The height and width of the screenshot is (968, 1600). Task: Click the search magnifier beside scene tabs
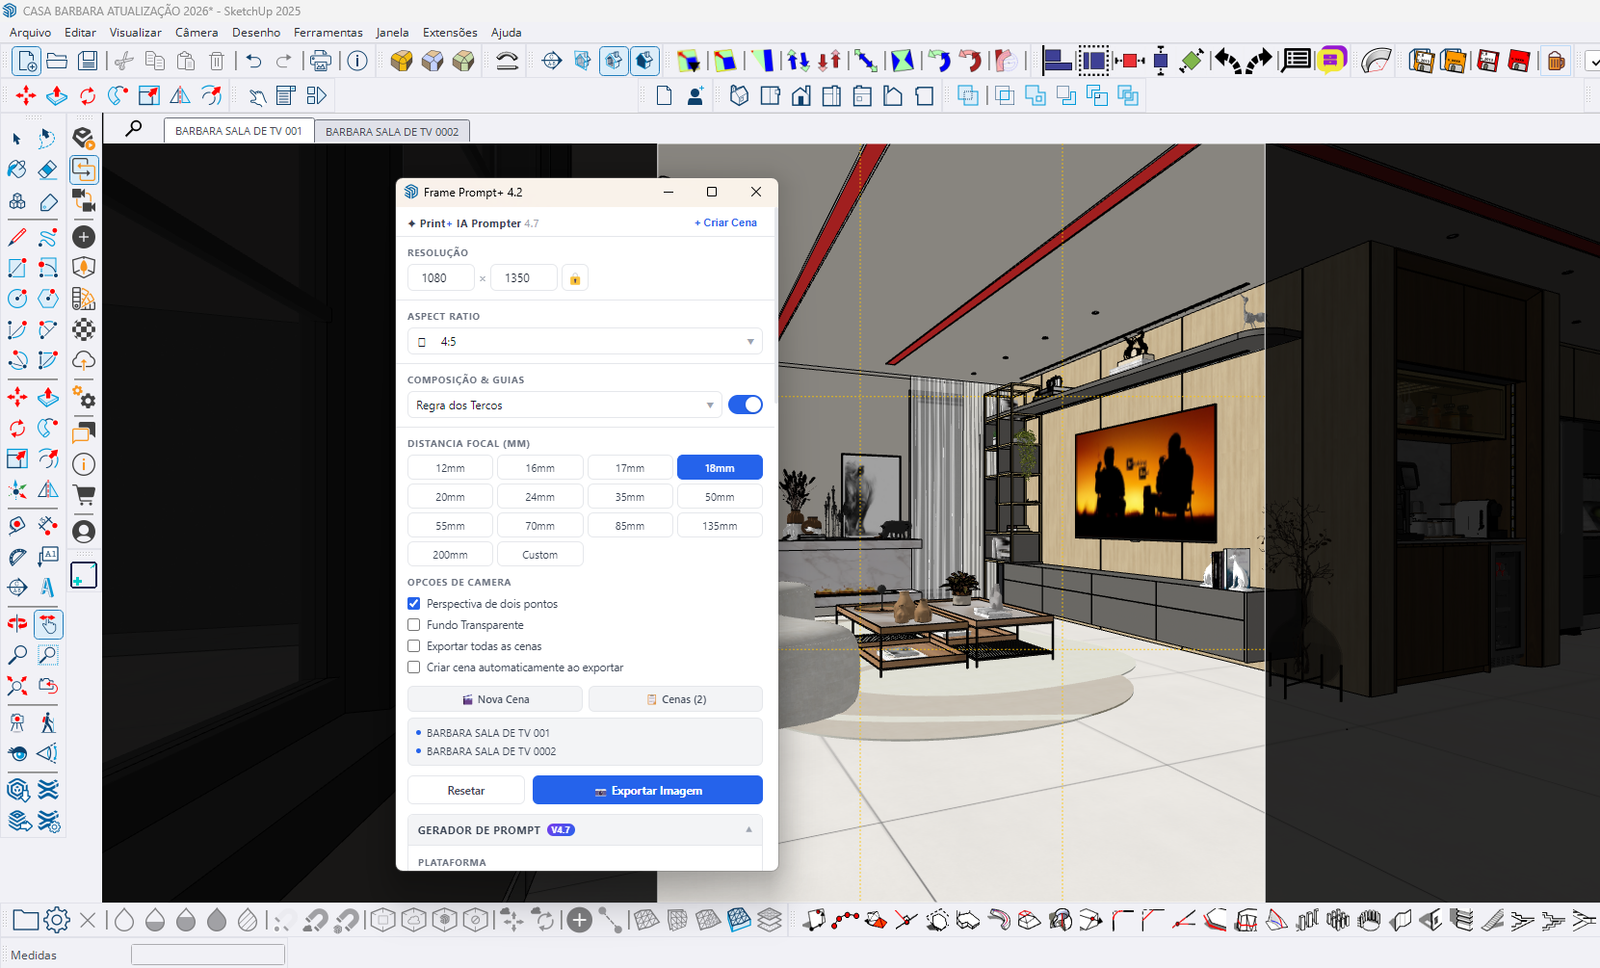pos(133,128)
